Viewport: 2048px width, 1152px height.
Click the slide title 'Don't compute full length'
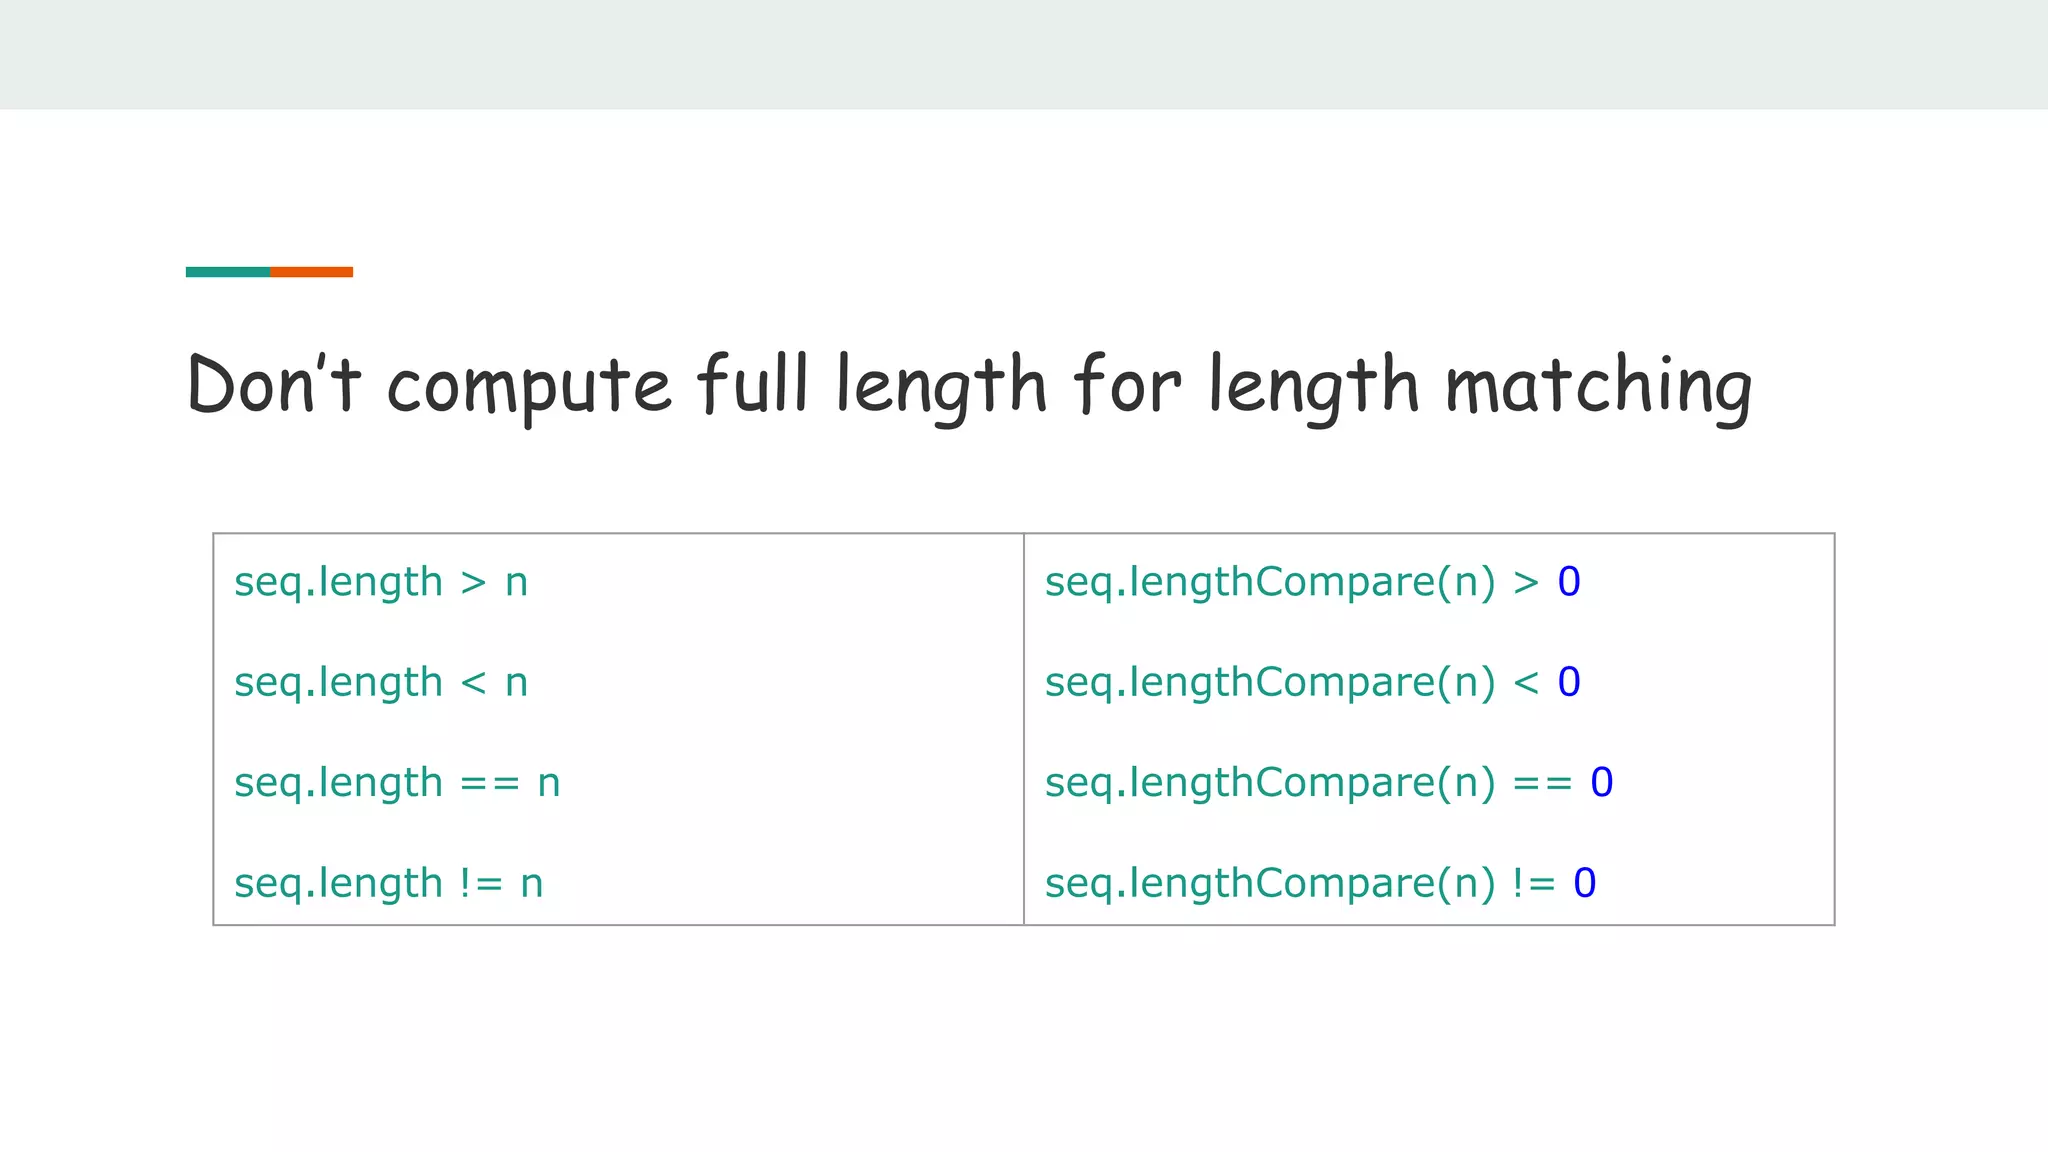(x=969, y=386)
